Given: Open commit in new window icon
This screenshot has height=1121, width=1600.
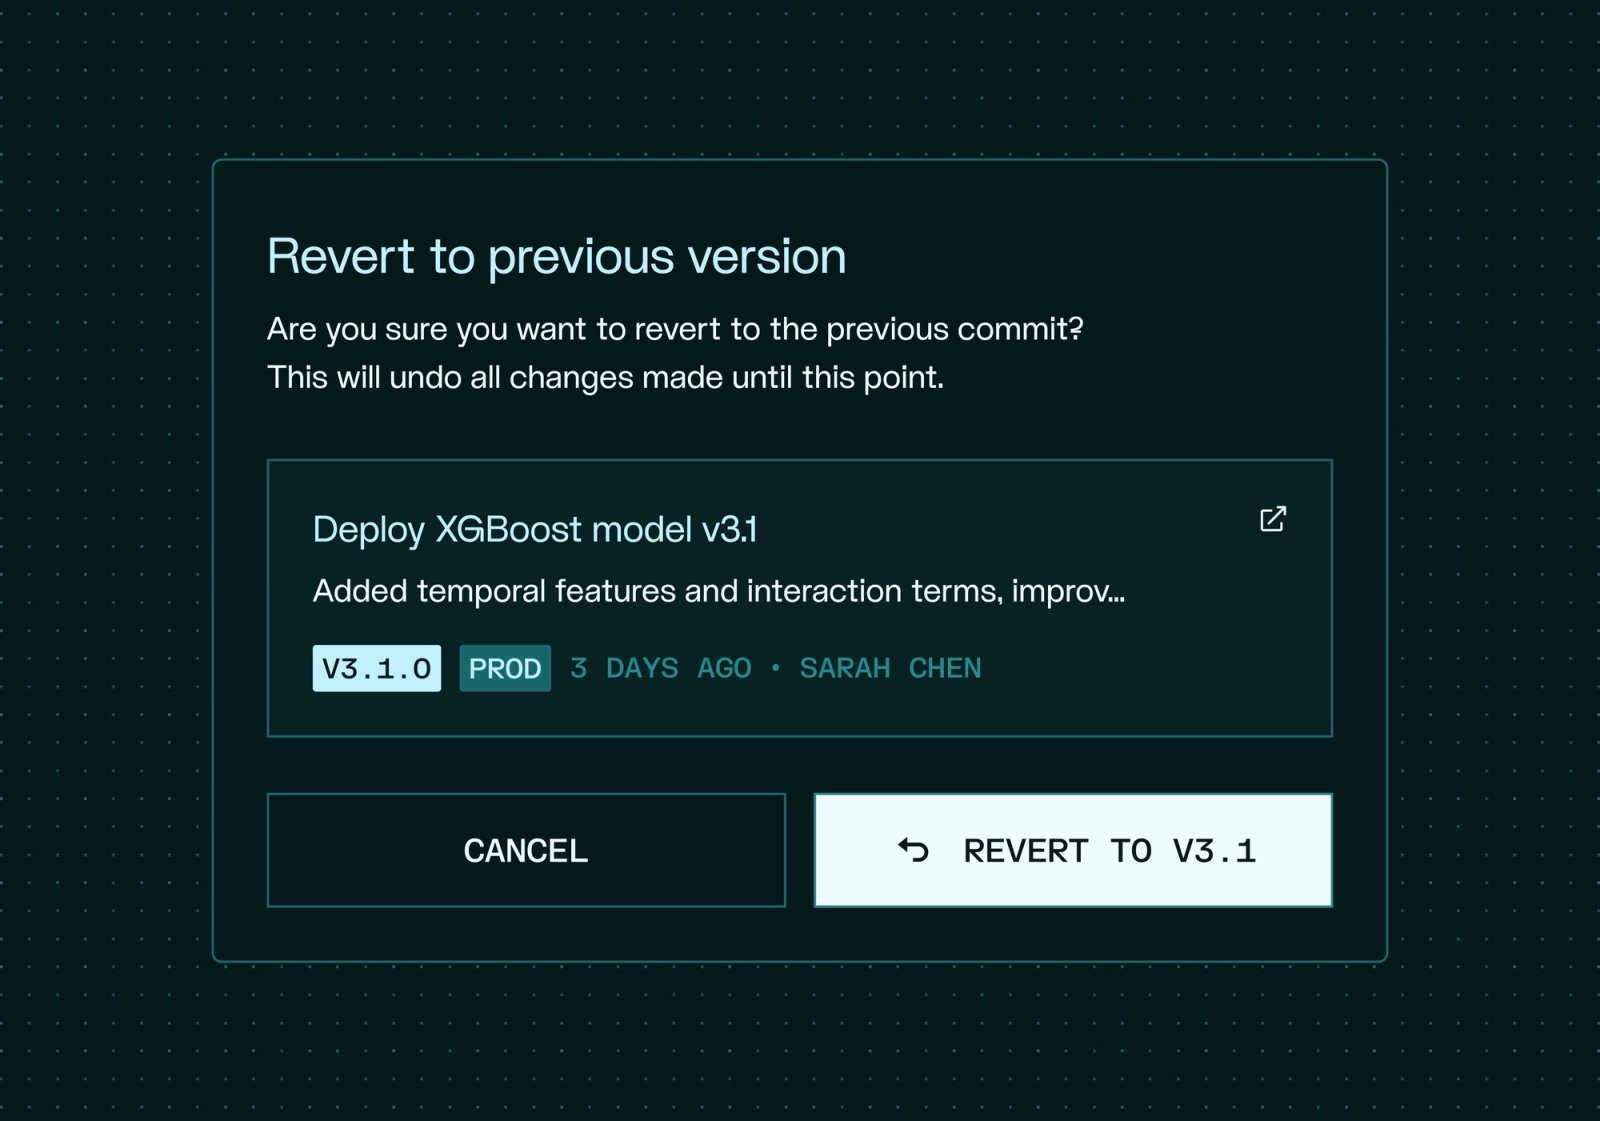Looking at the screenshot, I should [x=1272, y=519].
